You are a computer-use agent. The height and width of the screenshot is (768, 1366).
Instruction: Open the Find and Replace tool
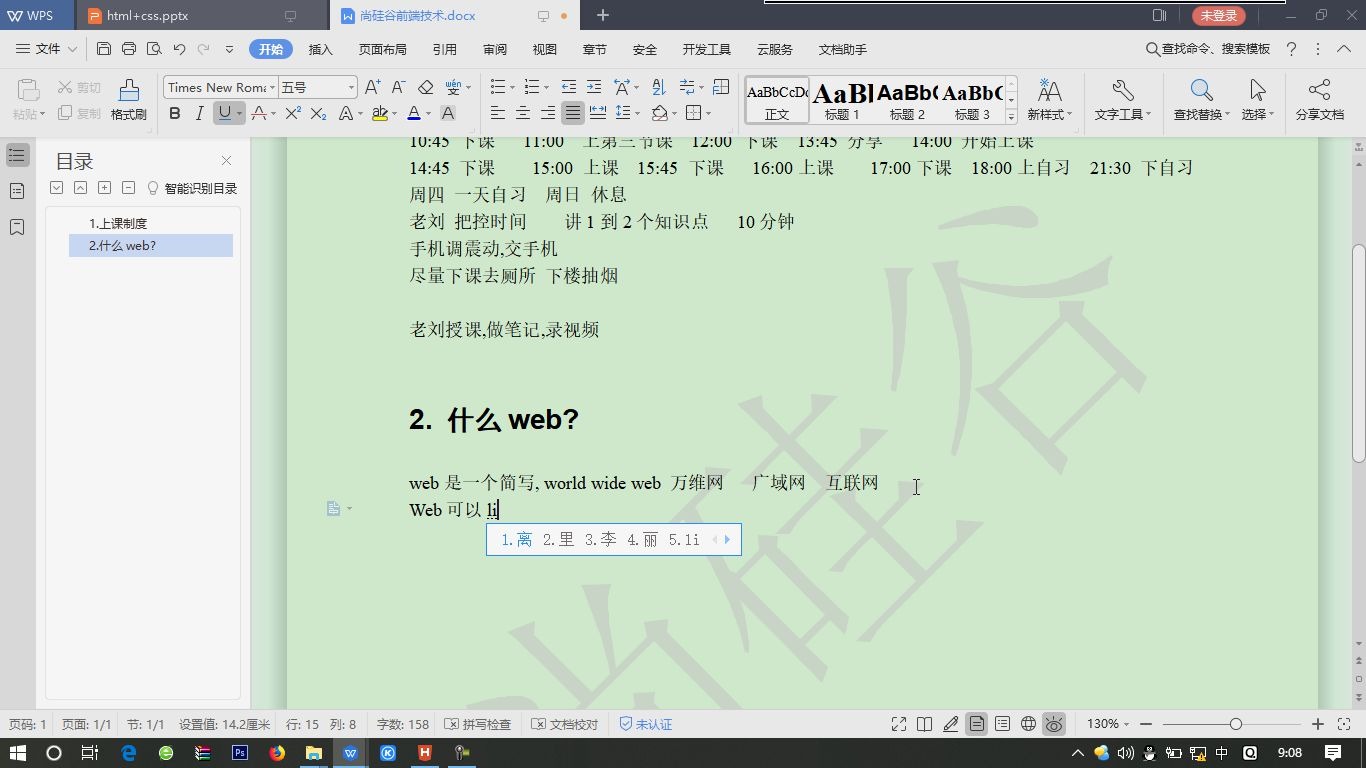coord(1198,97)
